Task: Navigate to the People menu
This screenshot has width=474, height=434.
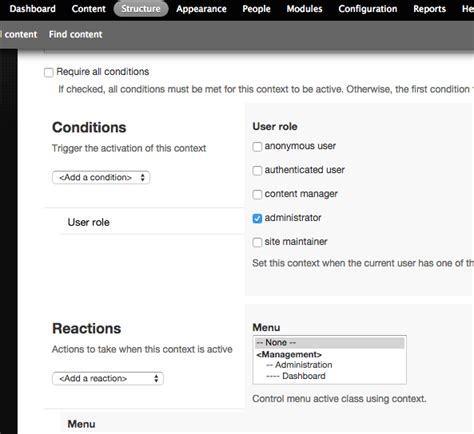Action: tap(256, 9)
